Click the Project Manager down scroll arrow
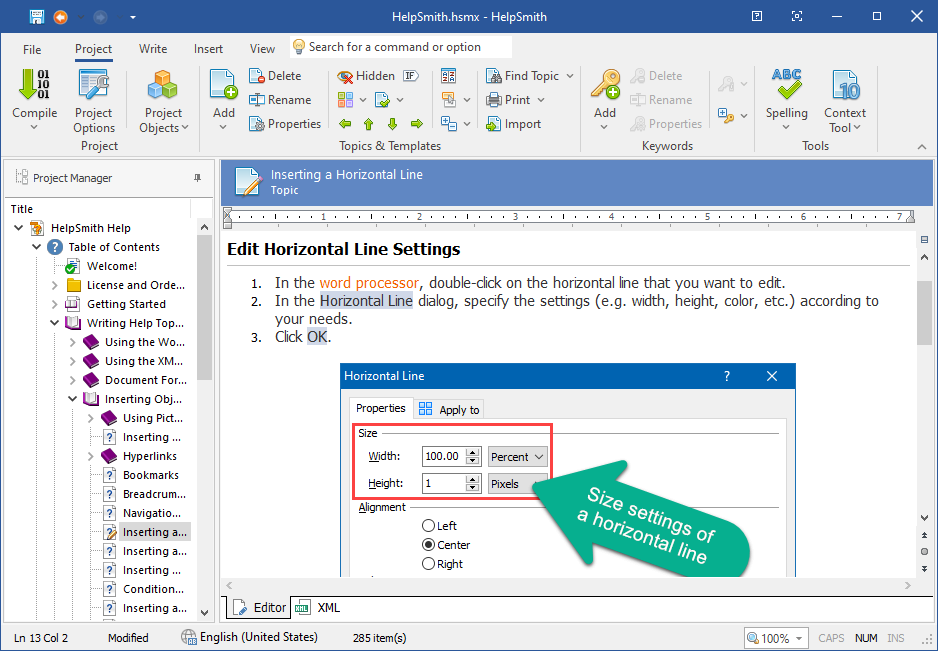The height and width of the screenshot is (651, 938). tap(205, 612)
